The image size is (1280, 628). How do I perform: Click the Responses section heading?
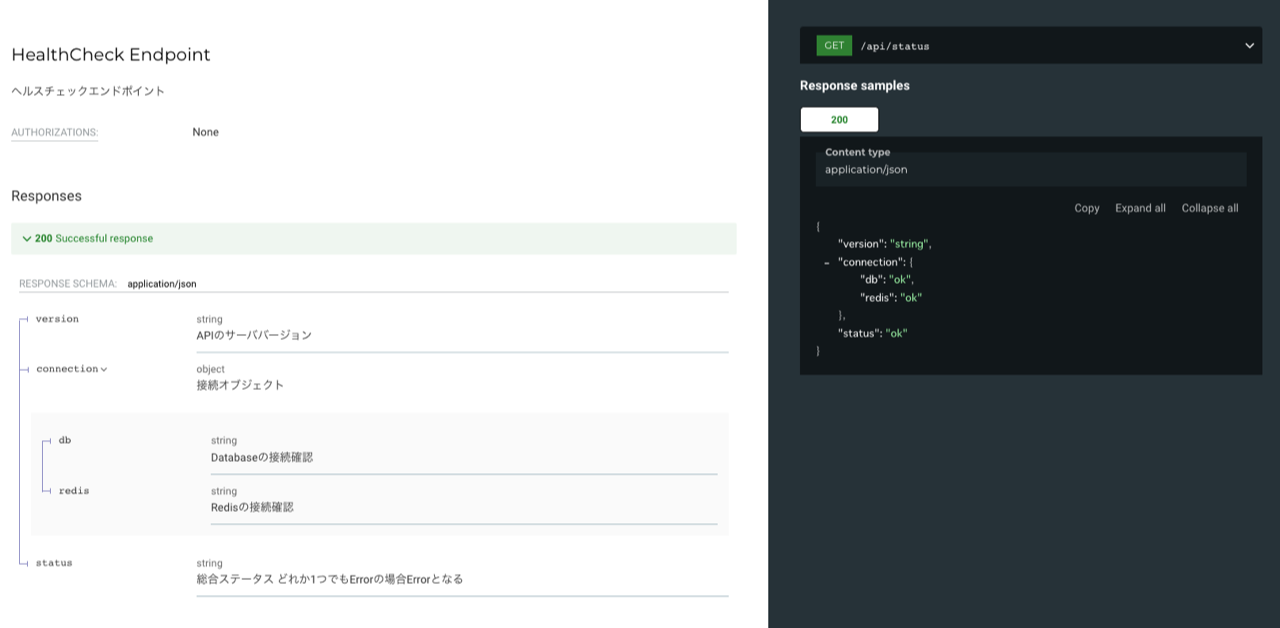tap(46, 195)
